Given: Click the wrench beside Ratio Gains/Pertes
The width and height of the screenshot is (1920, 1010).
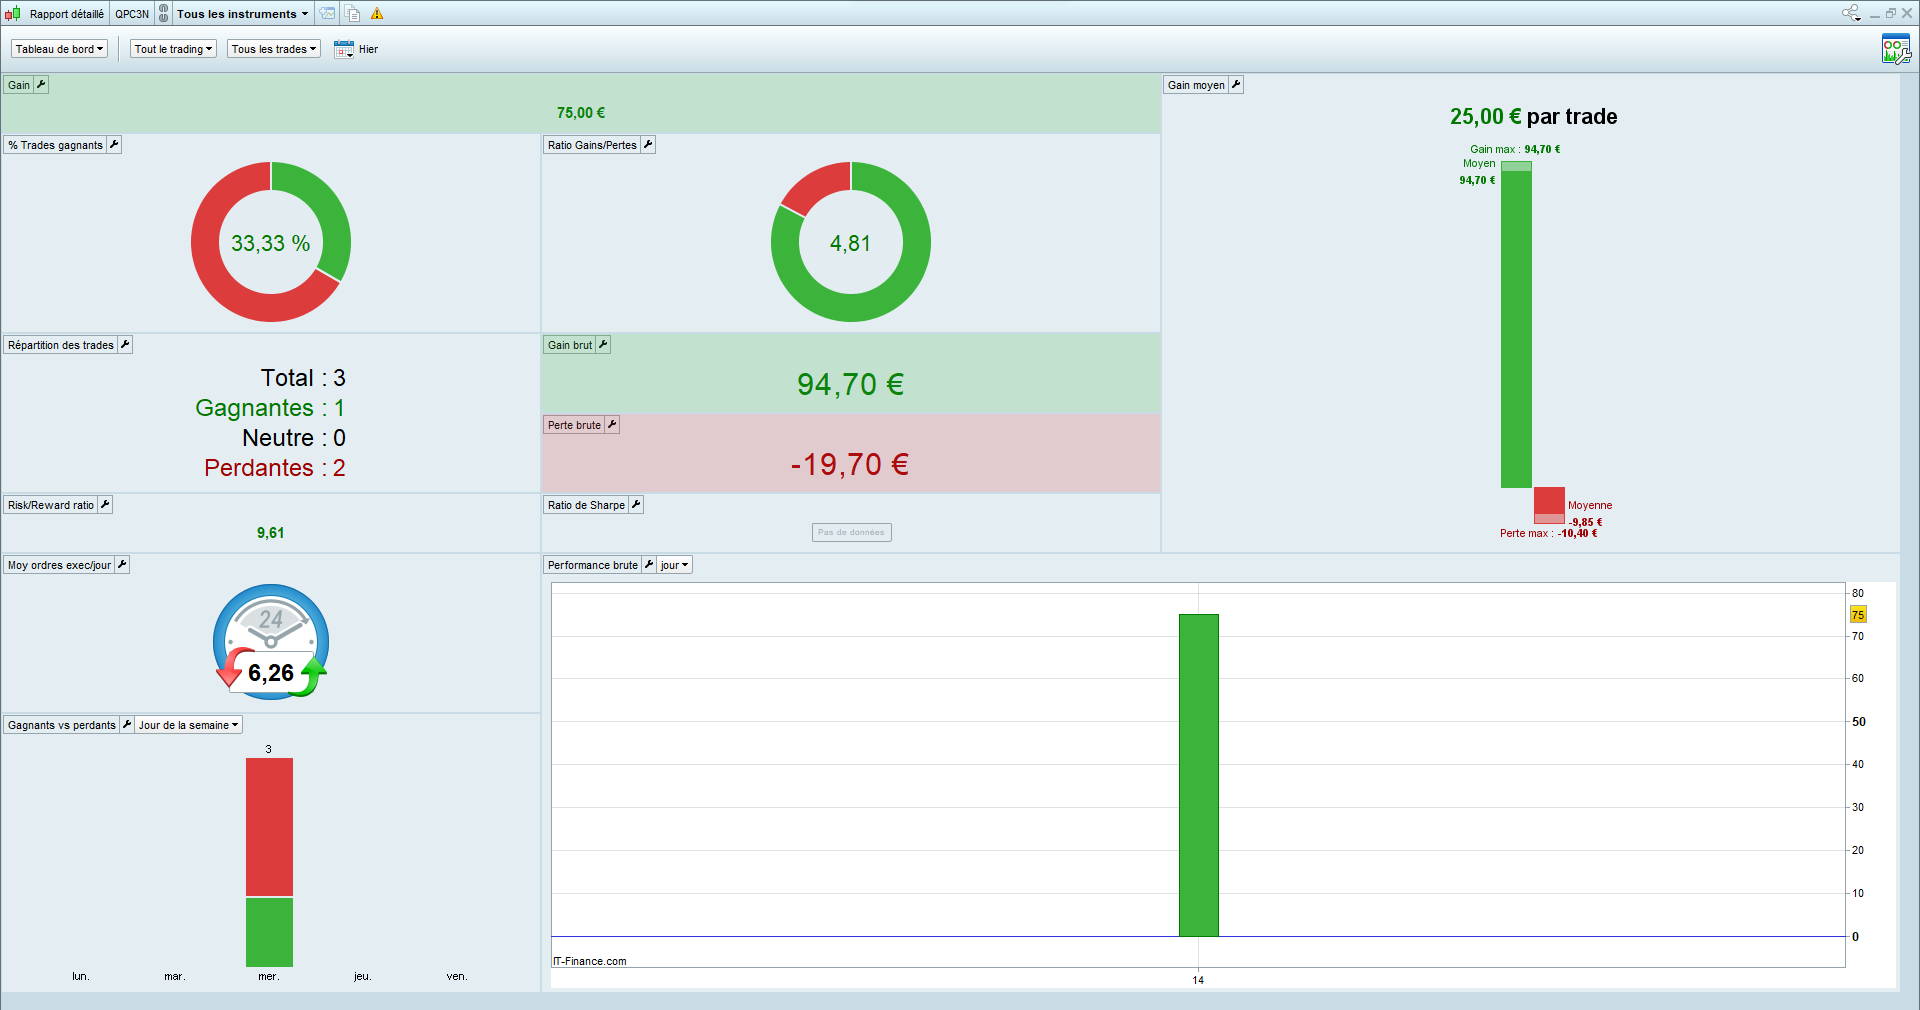Looking at the screenshot, I should (x=648, y=145).
